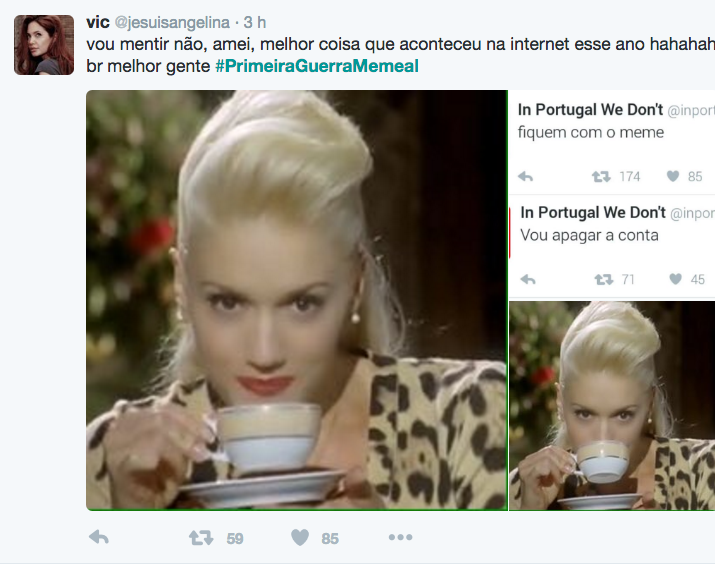Click the reply arrow under 'fiquem com o meme'
Screen dimensions: 715x567
(525, 177)
